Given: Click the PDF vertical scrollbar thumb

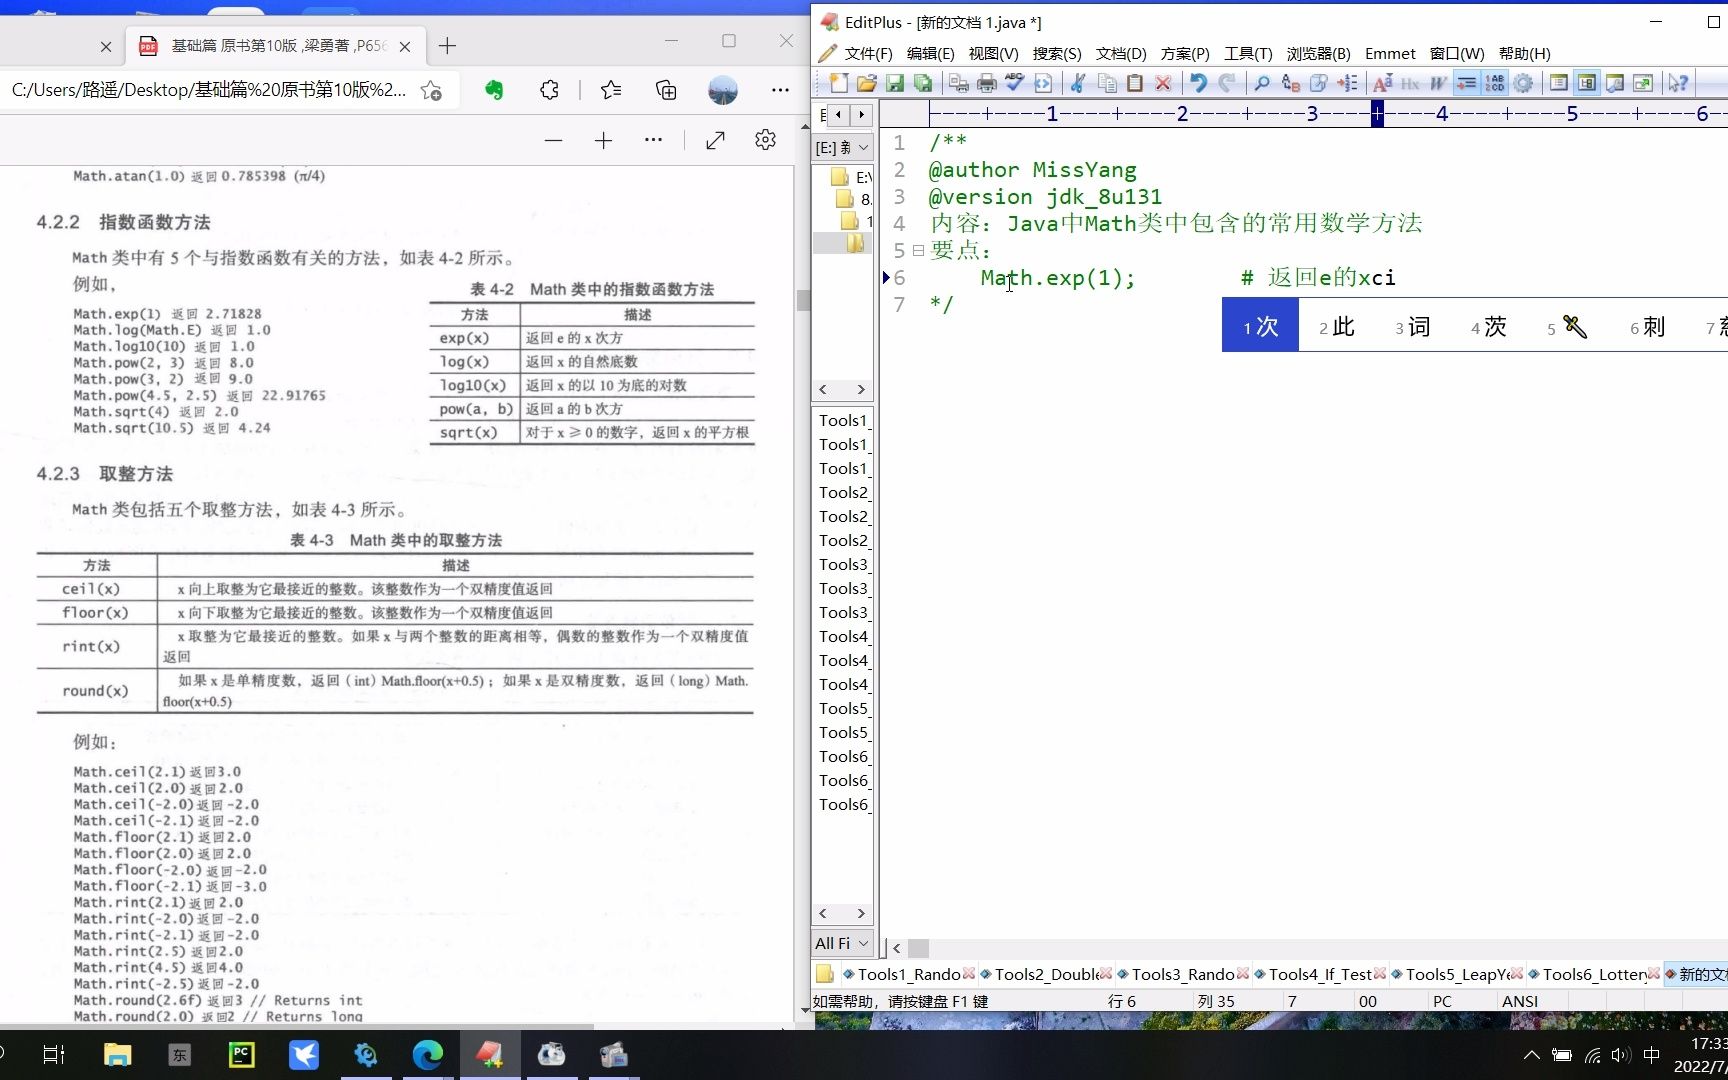Looking at the screenshot, I should click(803, 300).
